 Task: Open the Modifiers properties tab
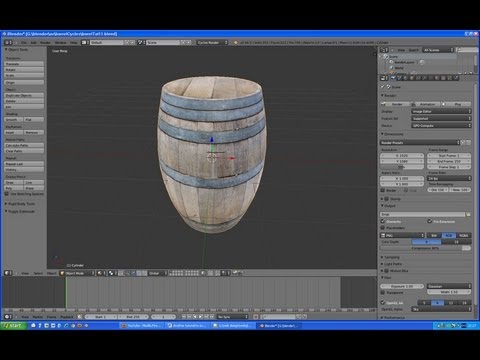tap(425, 78)
